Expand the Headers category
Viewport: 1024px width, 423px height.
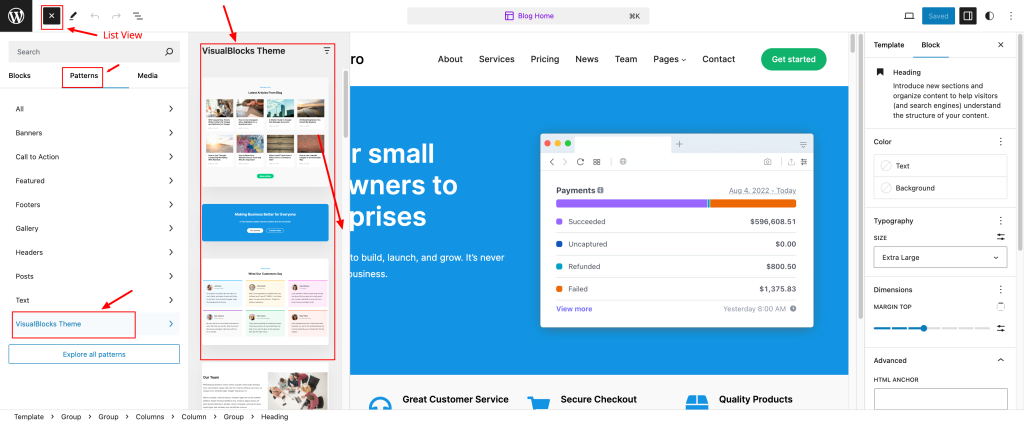pos(94,252)
